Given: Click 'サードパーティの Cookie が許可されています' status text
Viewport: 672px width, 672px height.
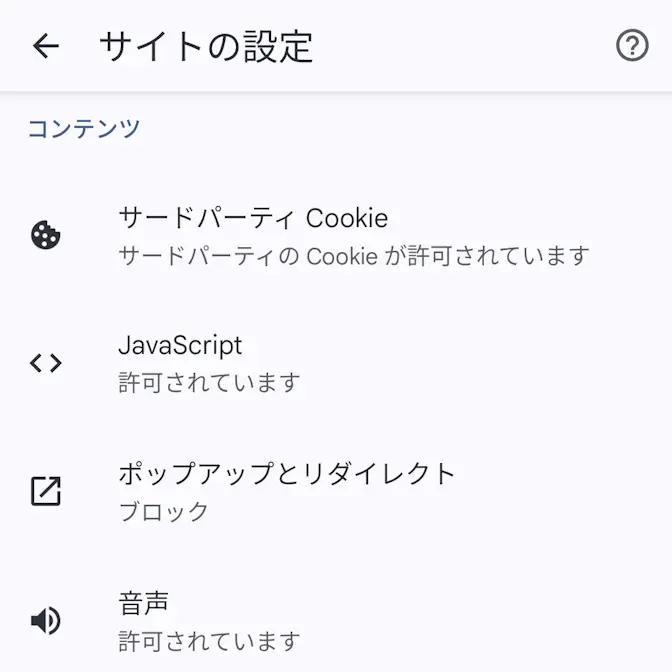Looking at the screenshot, I should [x=354, y=255].
